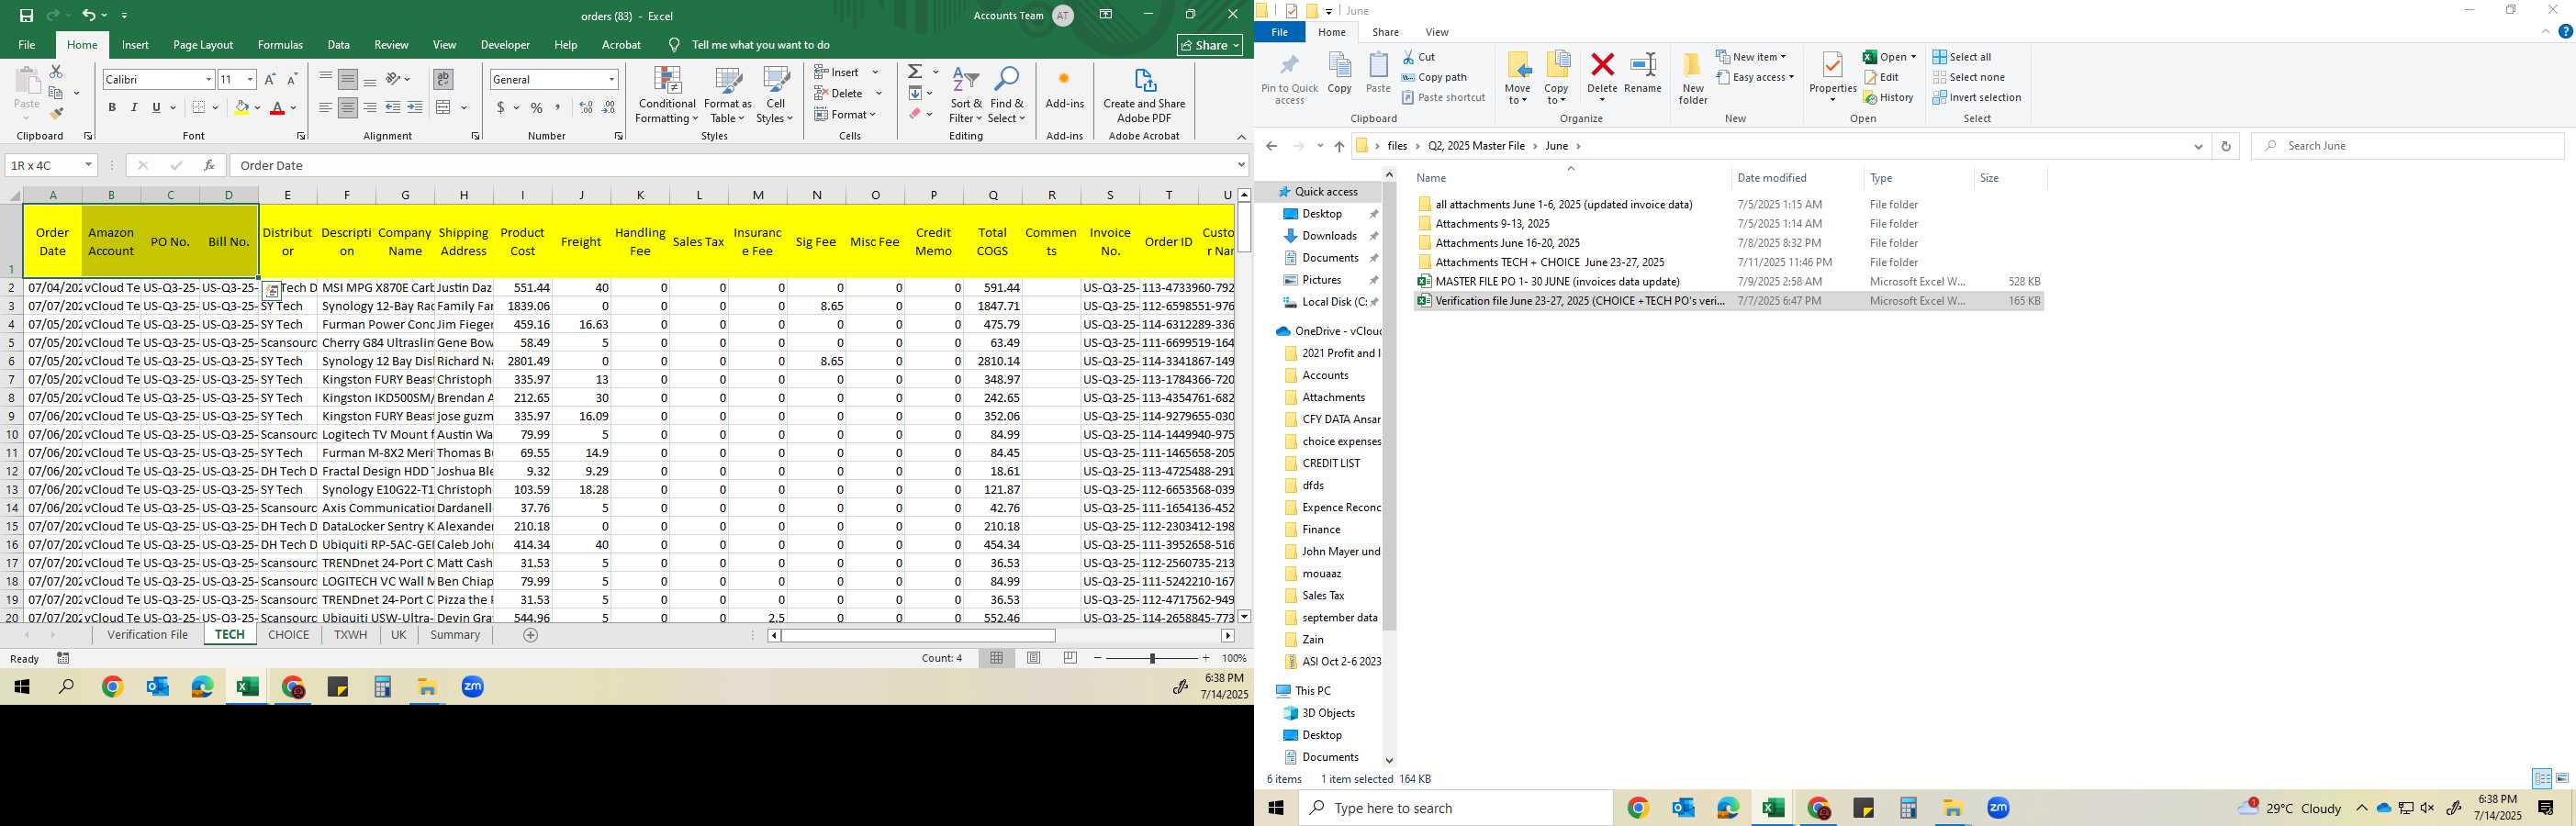
Task: Open Formulas tab in Excel
Action: point(280,45)
